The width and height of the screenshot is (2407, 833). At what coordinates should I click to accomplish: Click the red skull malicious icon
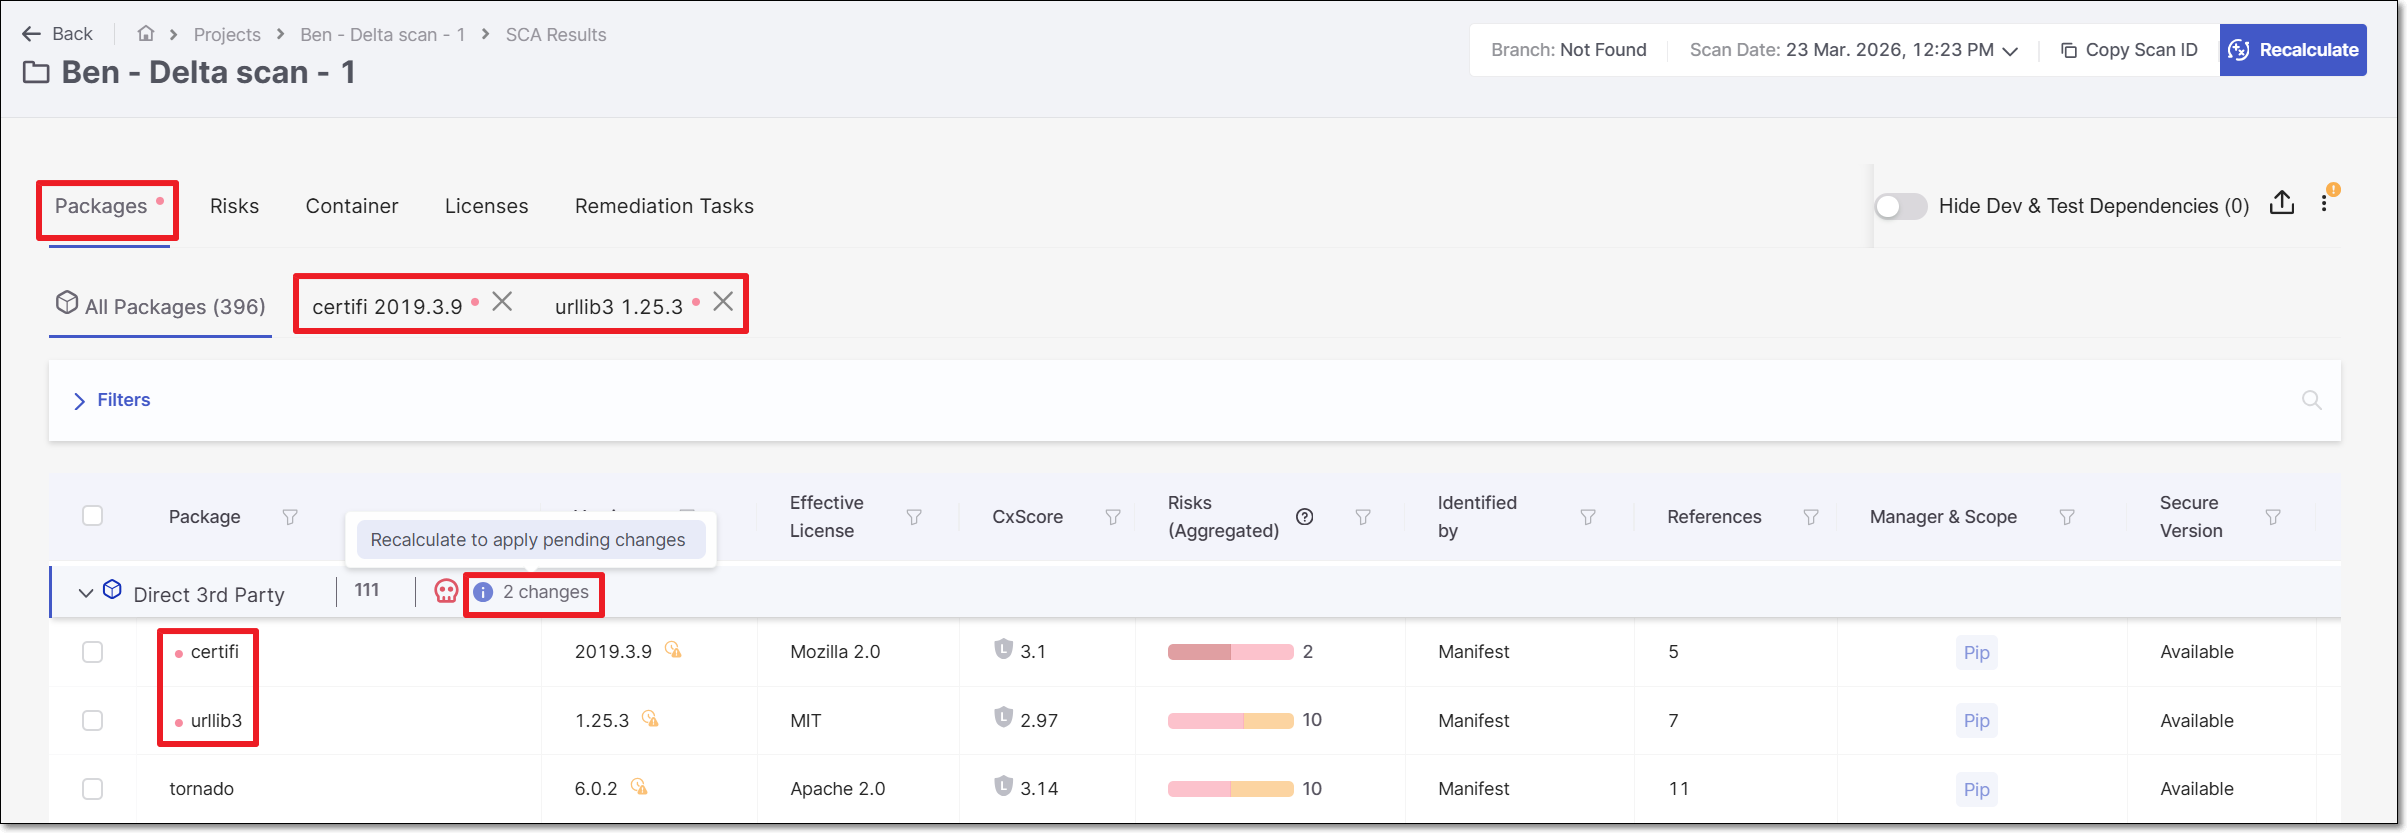pyautogui.click(x=446, y=592)
